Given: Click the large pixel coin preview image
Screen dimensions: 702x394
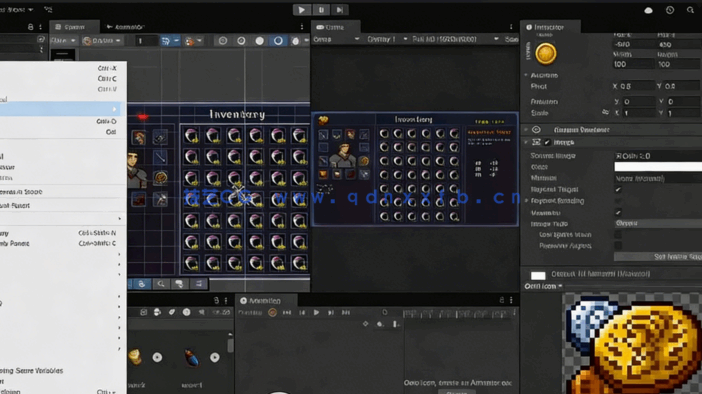Looking at the screenshot, I should click(632, 343).
